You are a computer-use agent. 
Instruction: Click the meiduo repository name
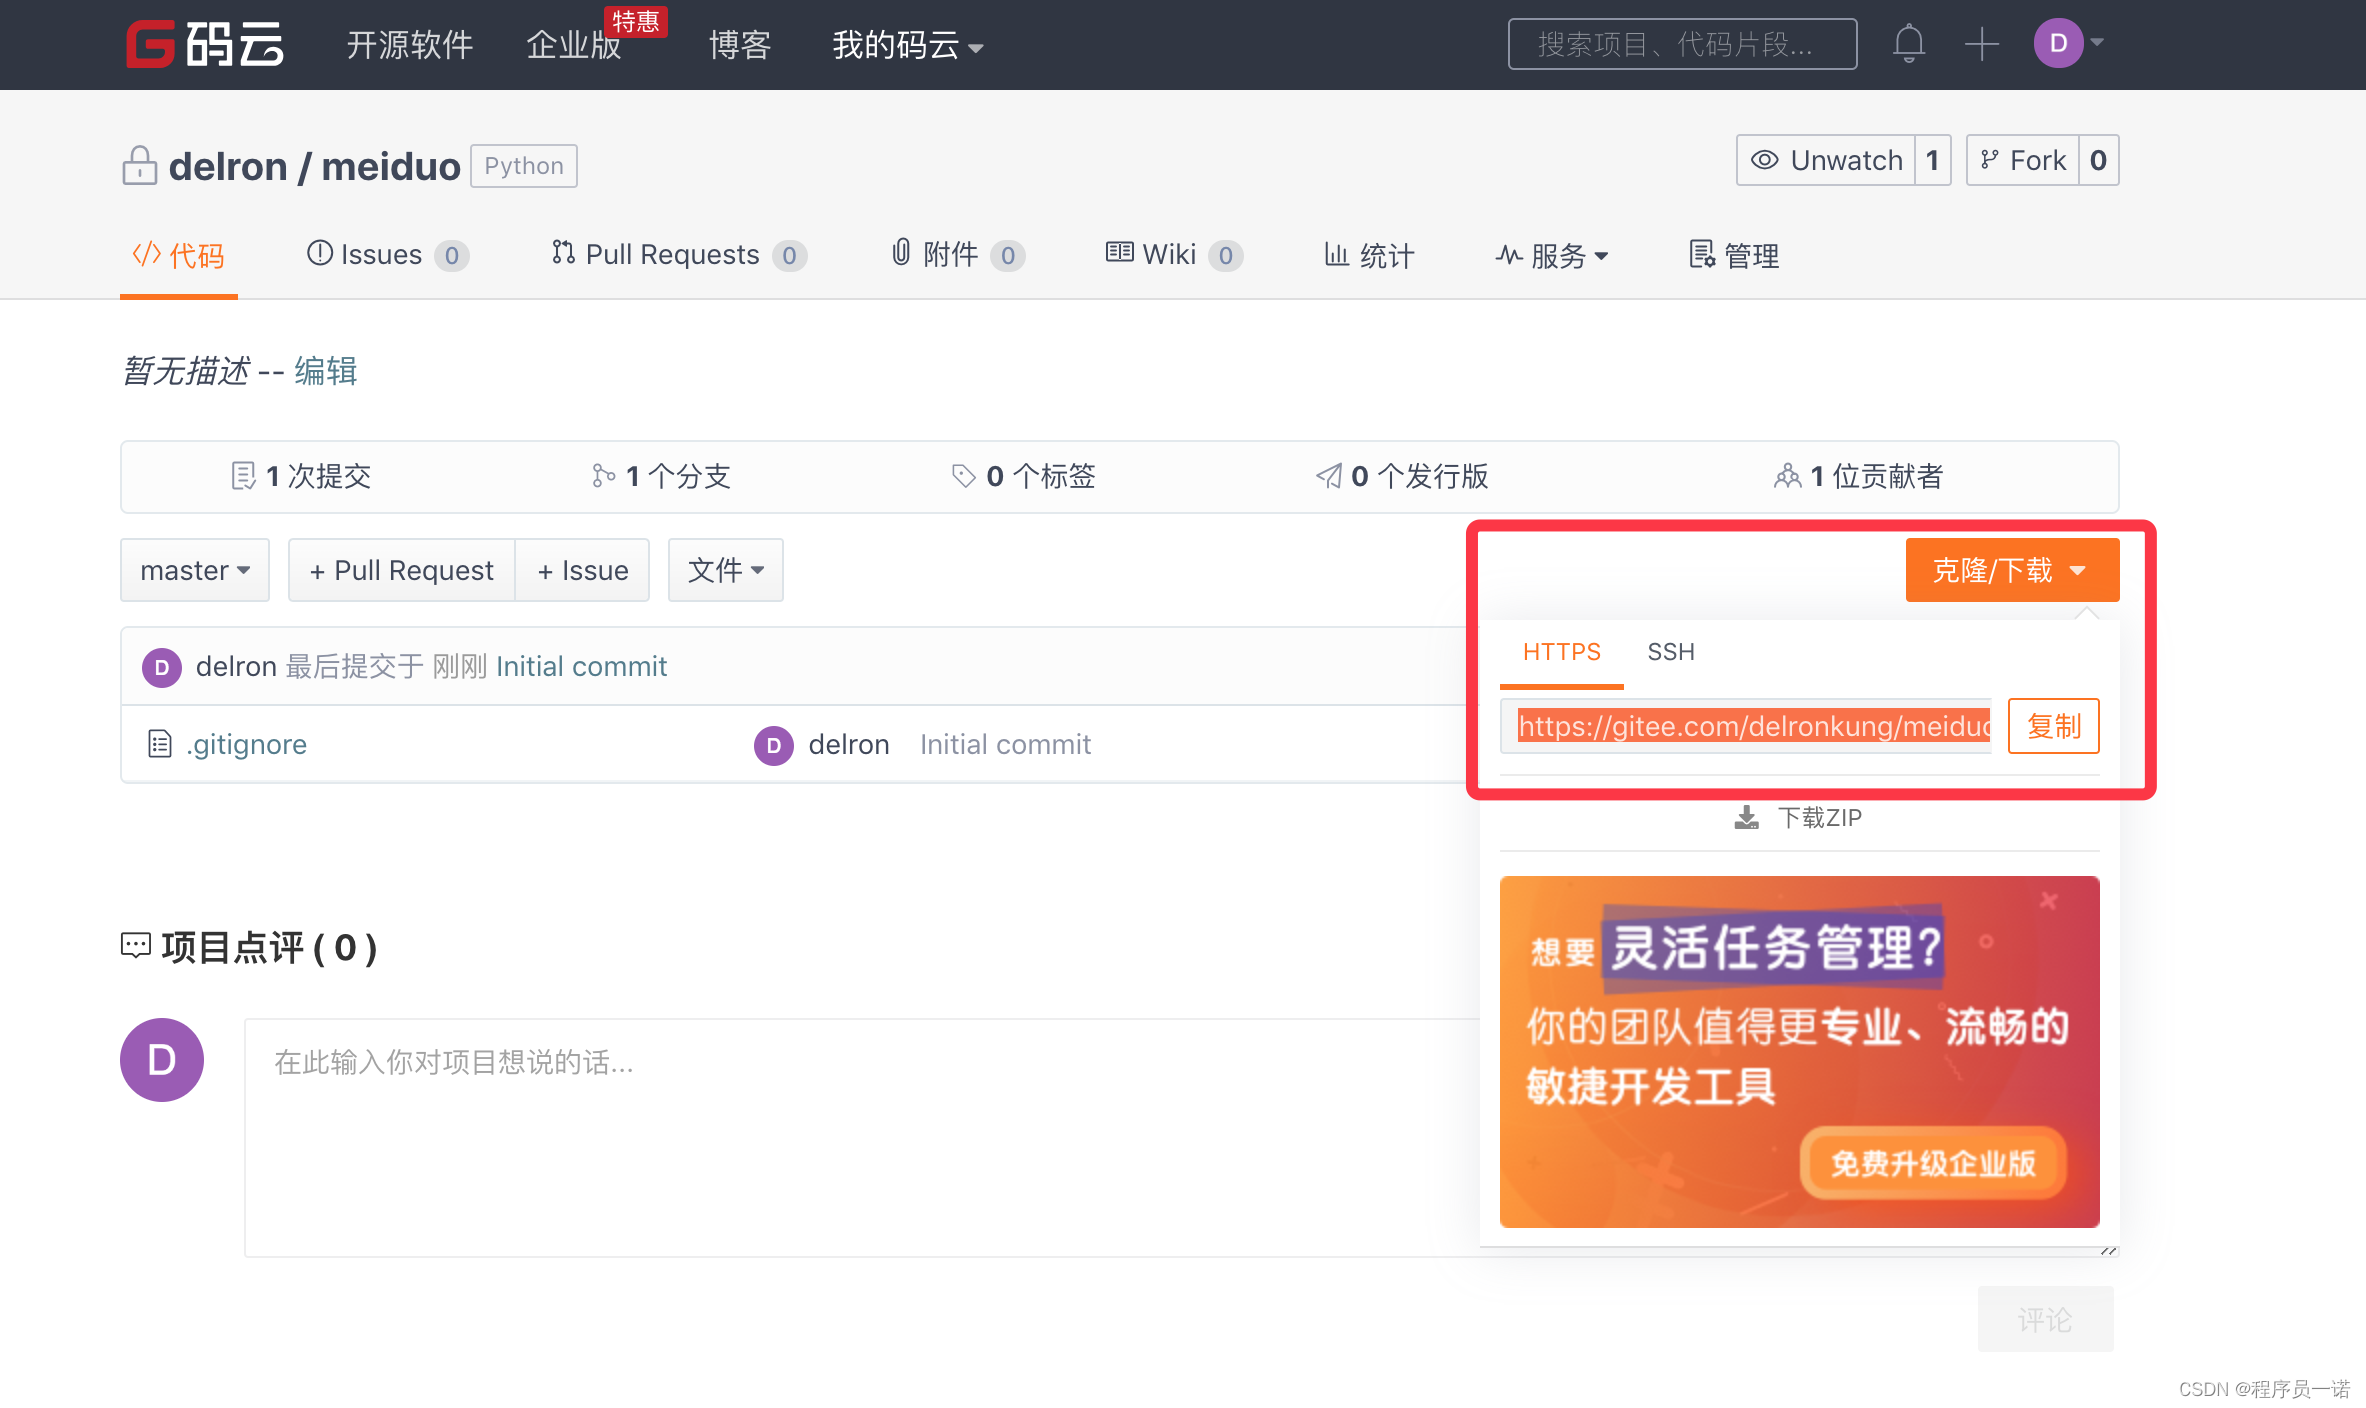tap(391, 166)
